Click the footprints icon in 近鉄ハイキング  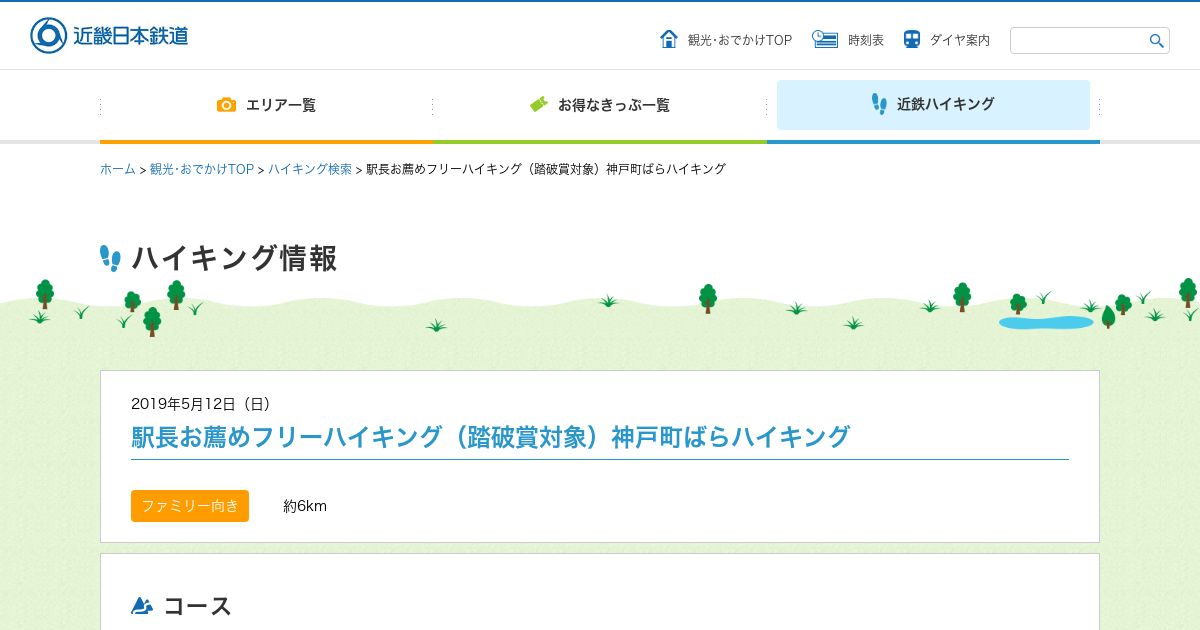point(879,104)
